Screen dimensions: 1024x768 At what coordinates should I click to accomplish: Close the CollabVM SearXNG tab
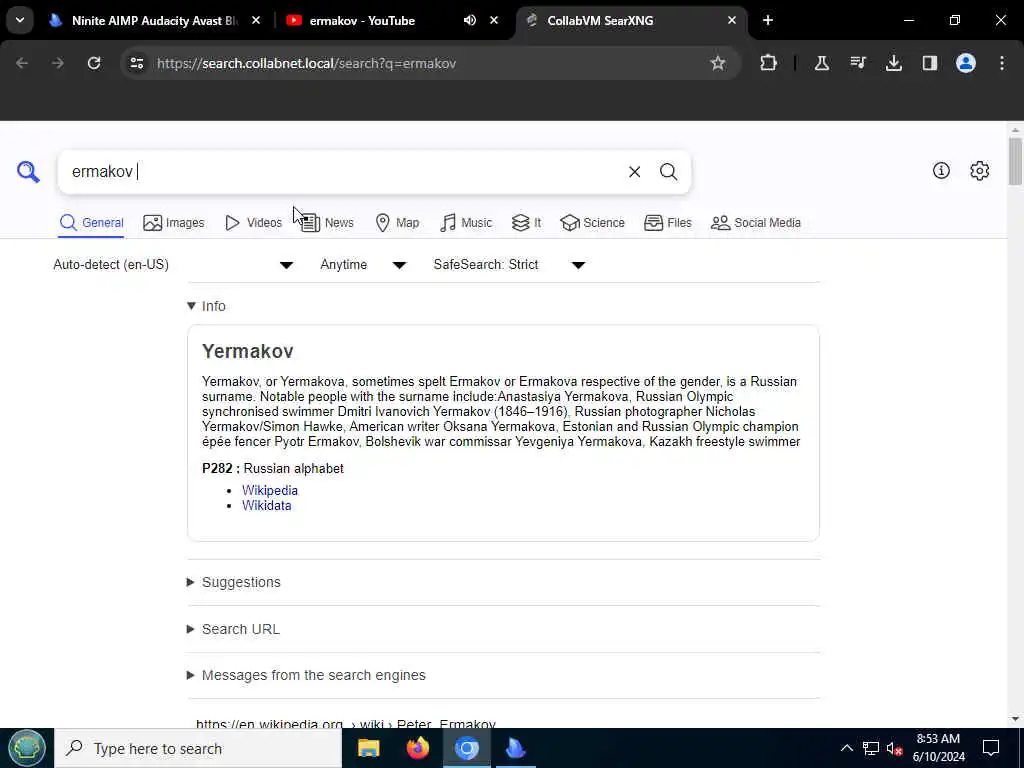(x=731, y=21)
